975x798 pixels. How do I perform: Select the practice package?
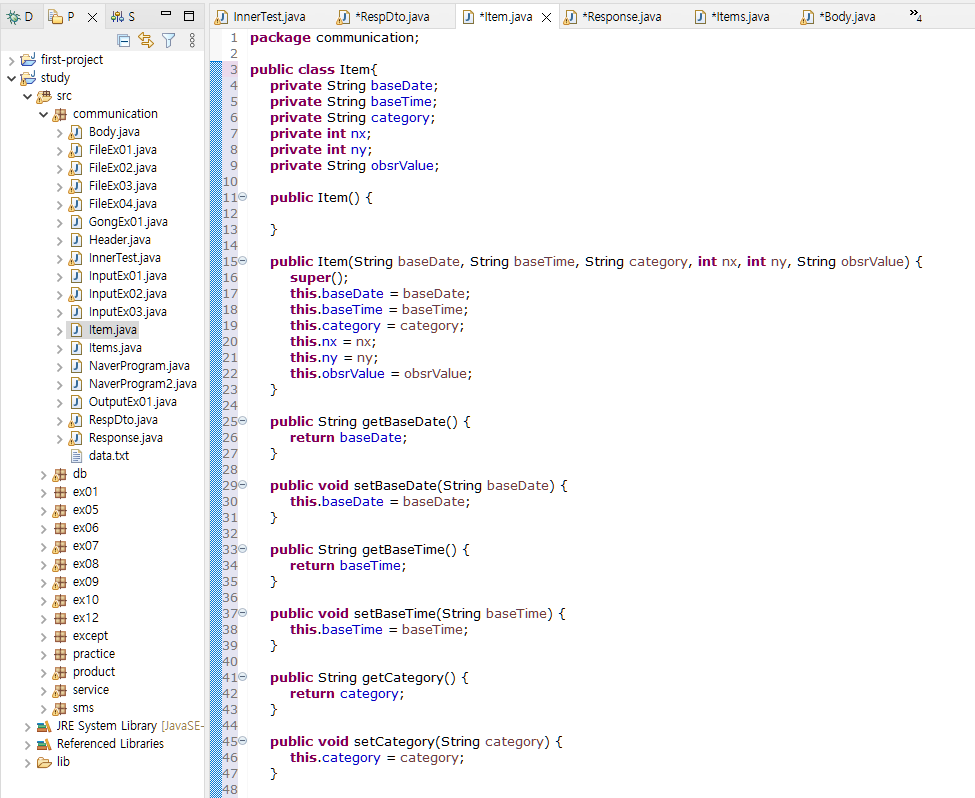tap(93, 654)
